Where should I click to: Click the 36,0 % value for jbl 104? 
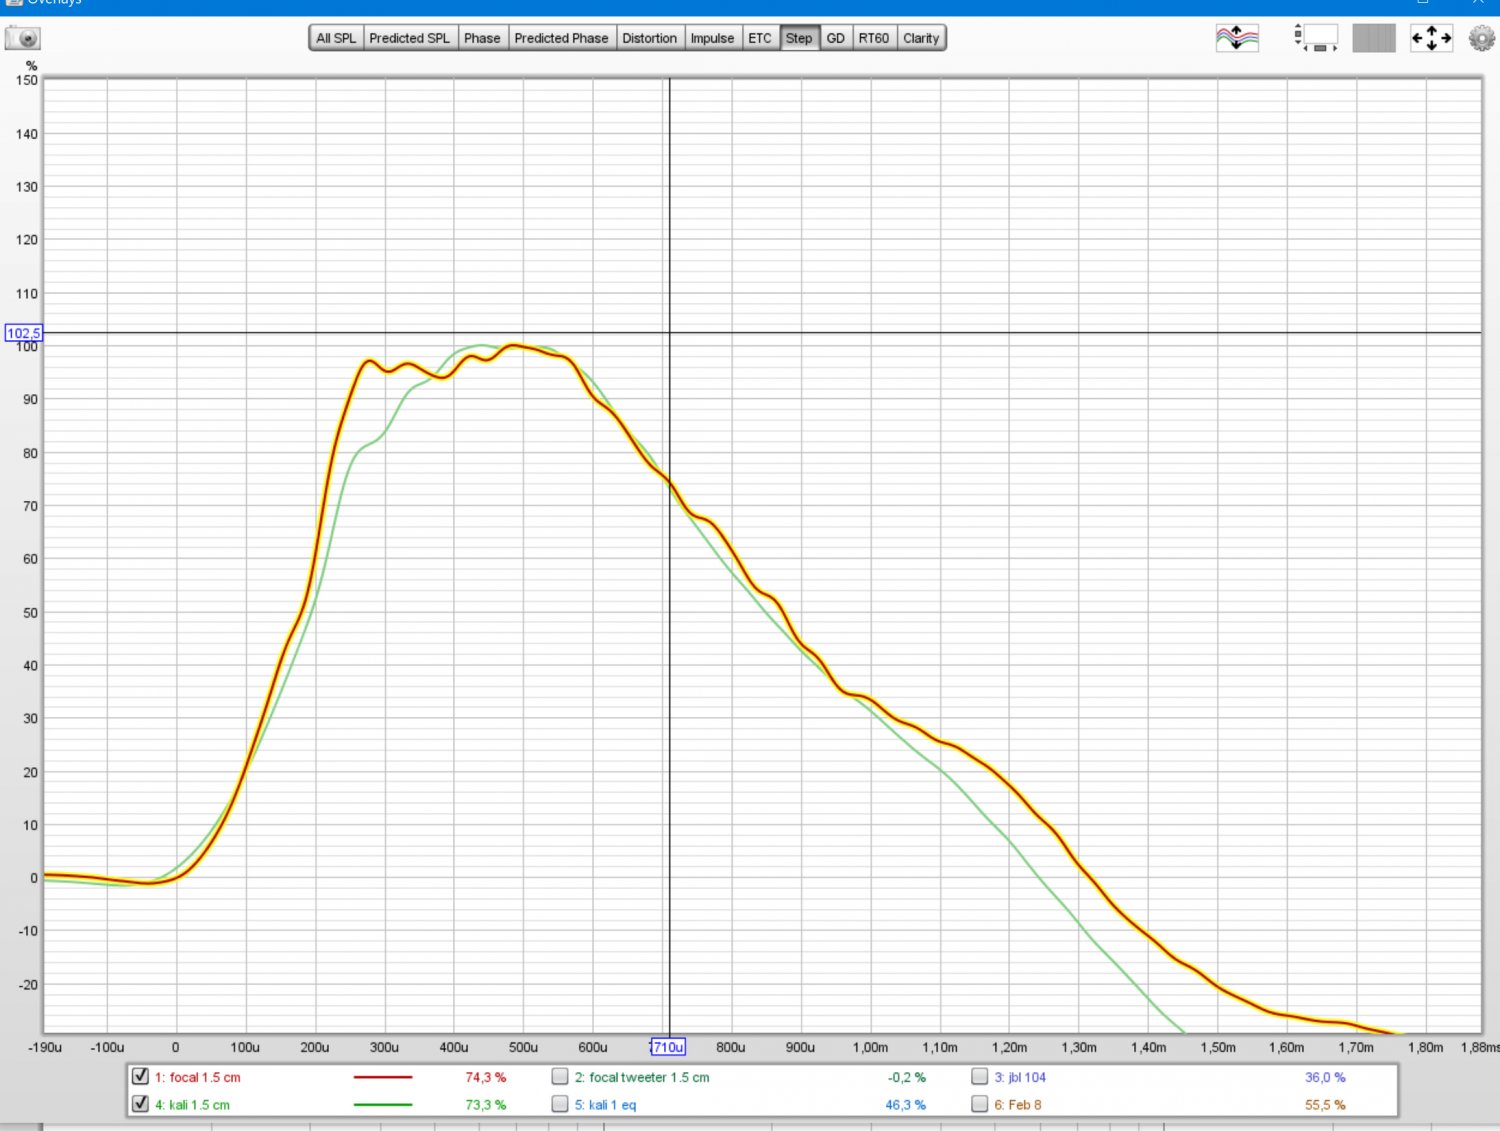pos(1325,1077)
